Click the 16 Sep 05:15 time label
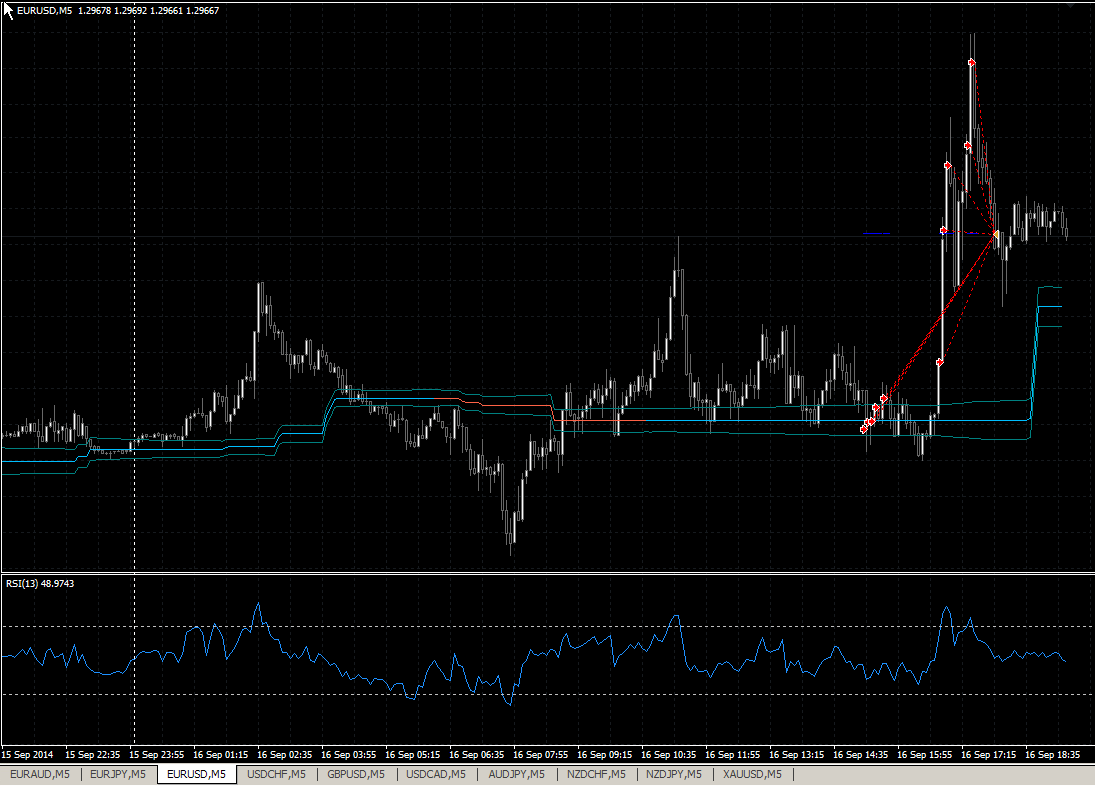The height and width of the screenshot is (786, 1095). (x=413, y=755)
